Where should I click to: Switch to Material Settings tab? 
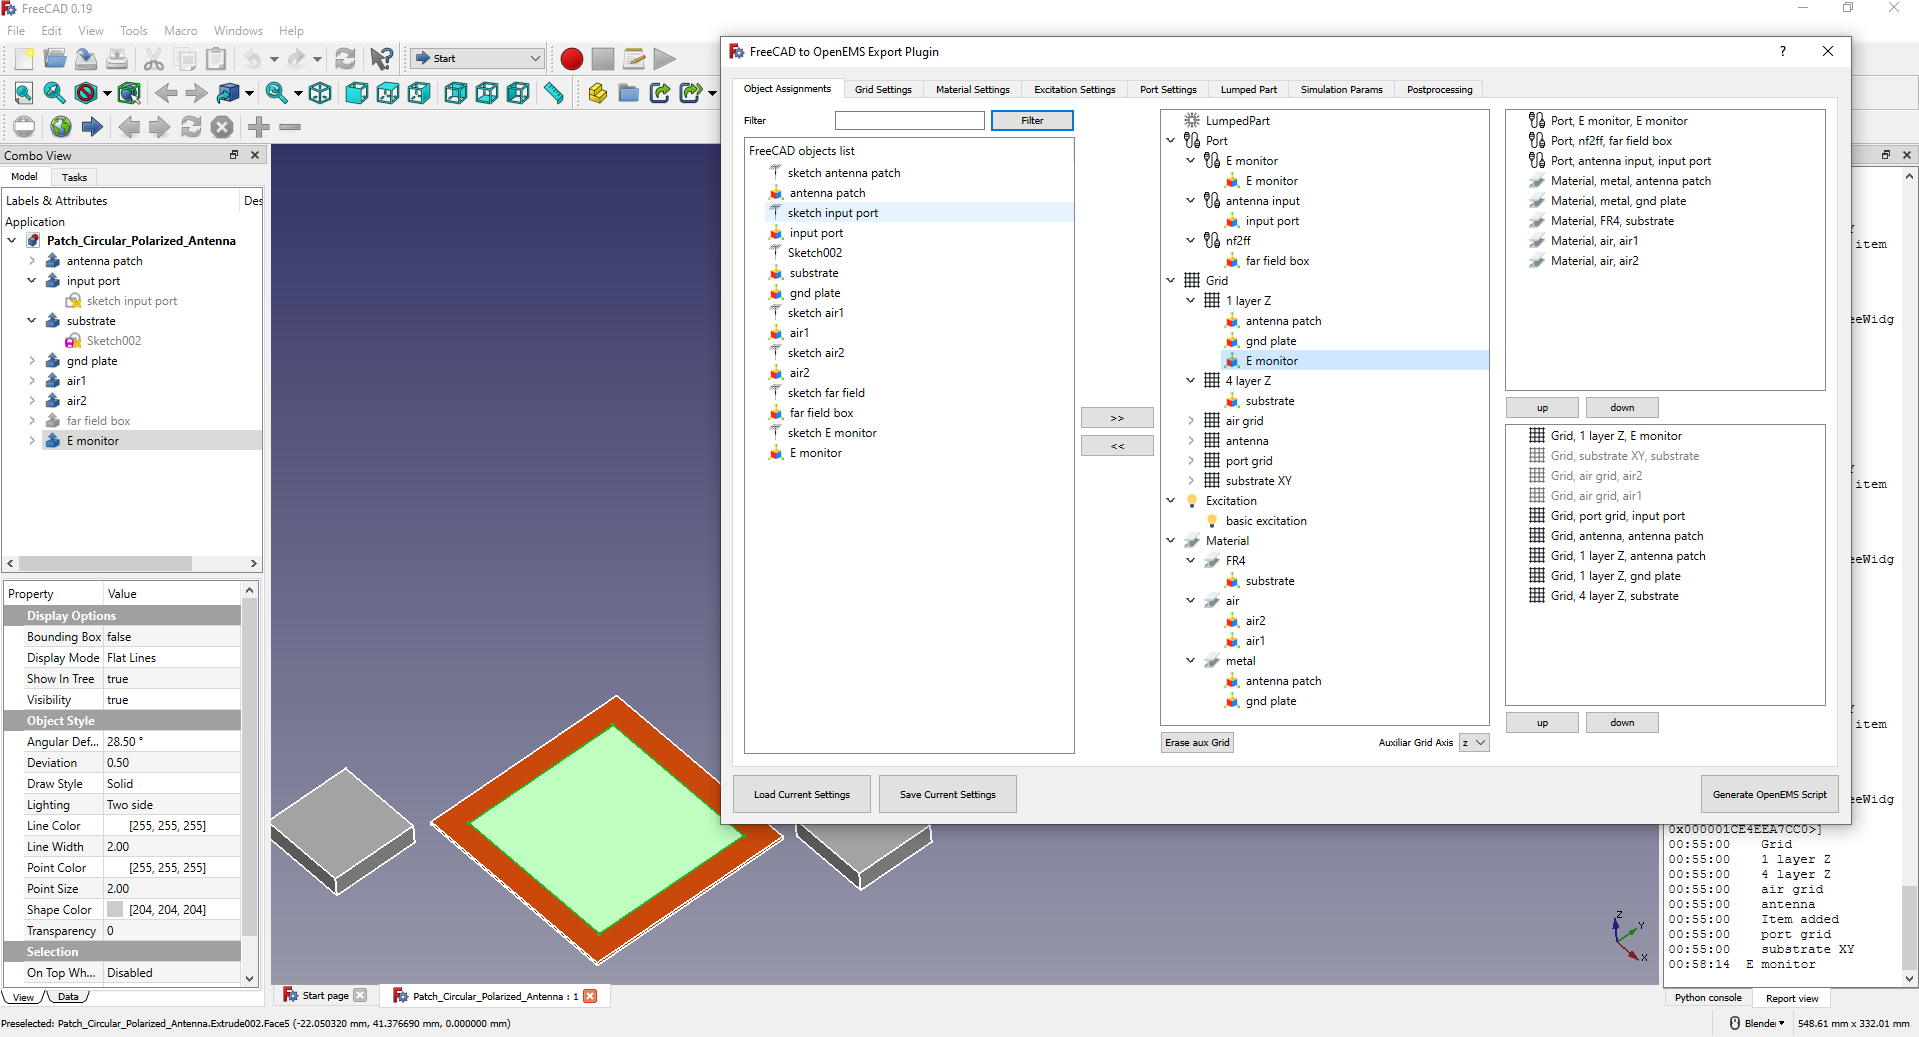pyautogui.click(x=973, y=90)
